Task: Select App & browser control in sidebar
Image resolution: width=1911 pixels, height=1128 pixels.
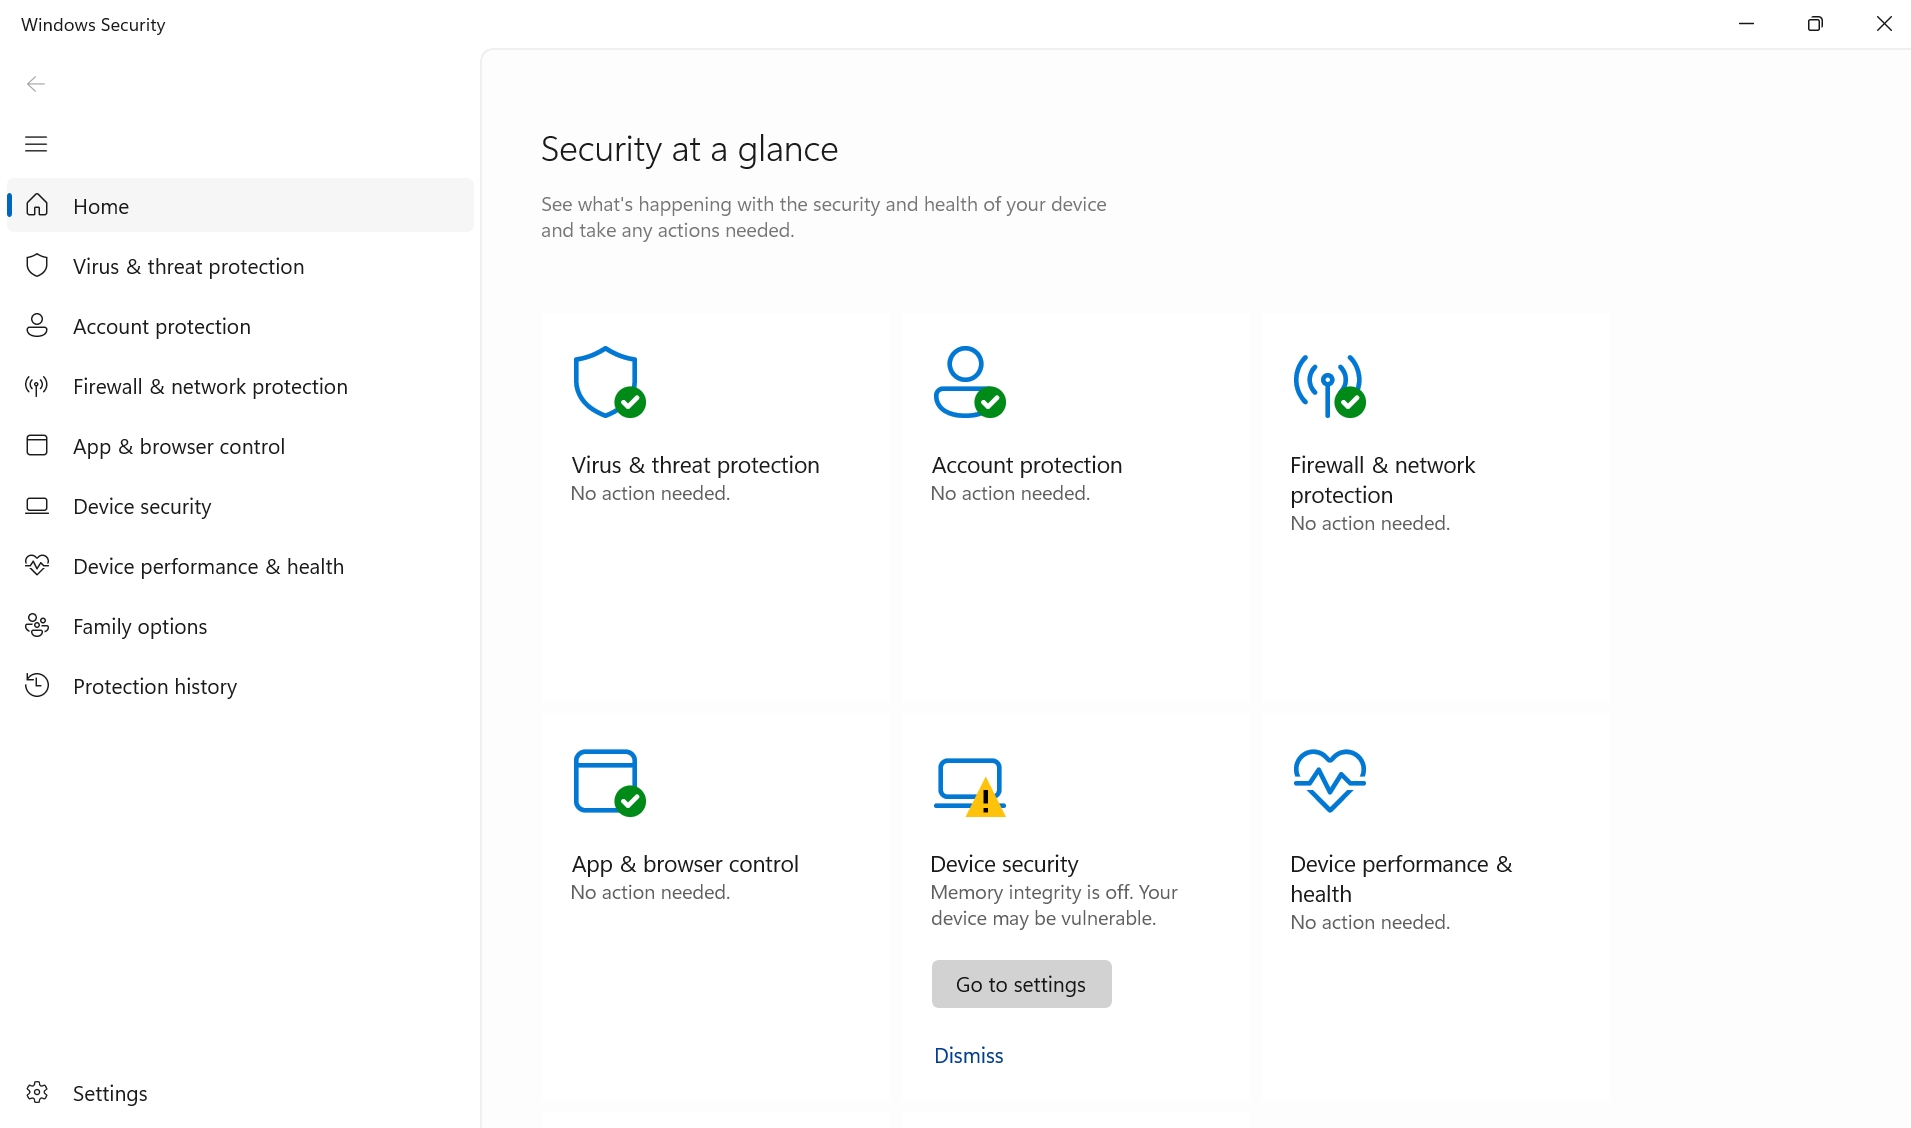Action: [178, 446]
